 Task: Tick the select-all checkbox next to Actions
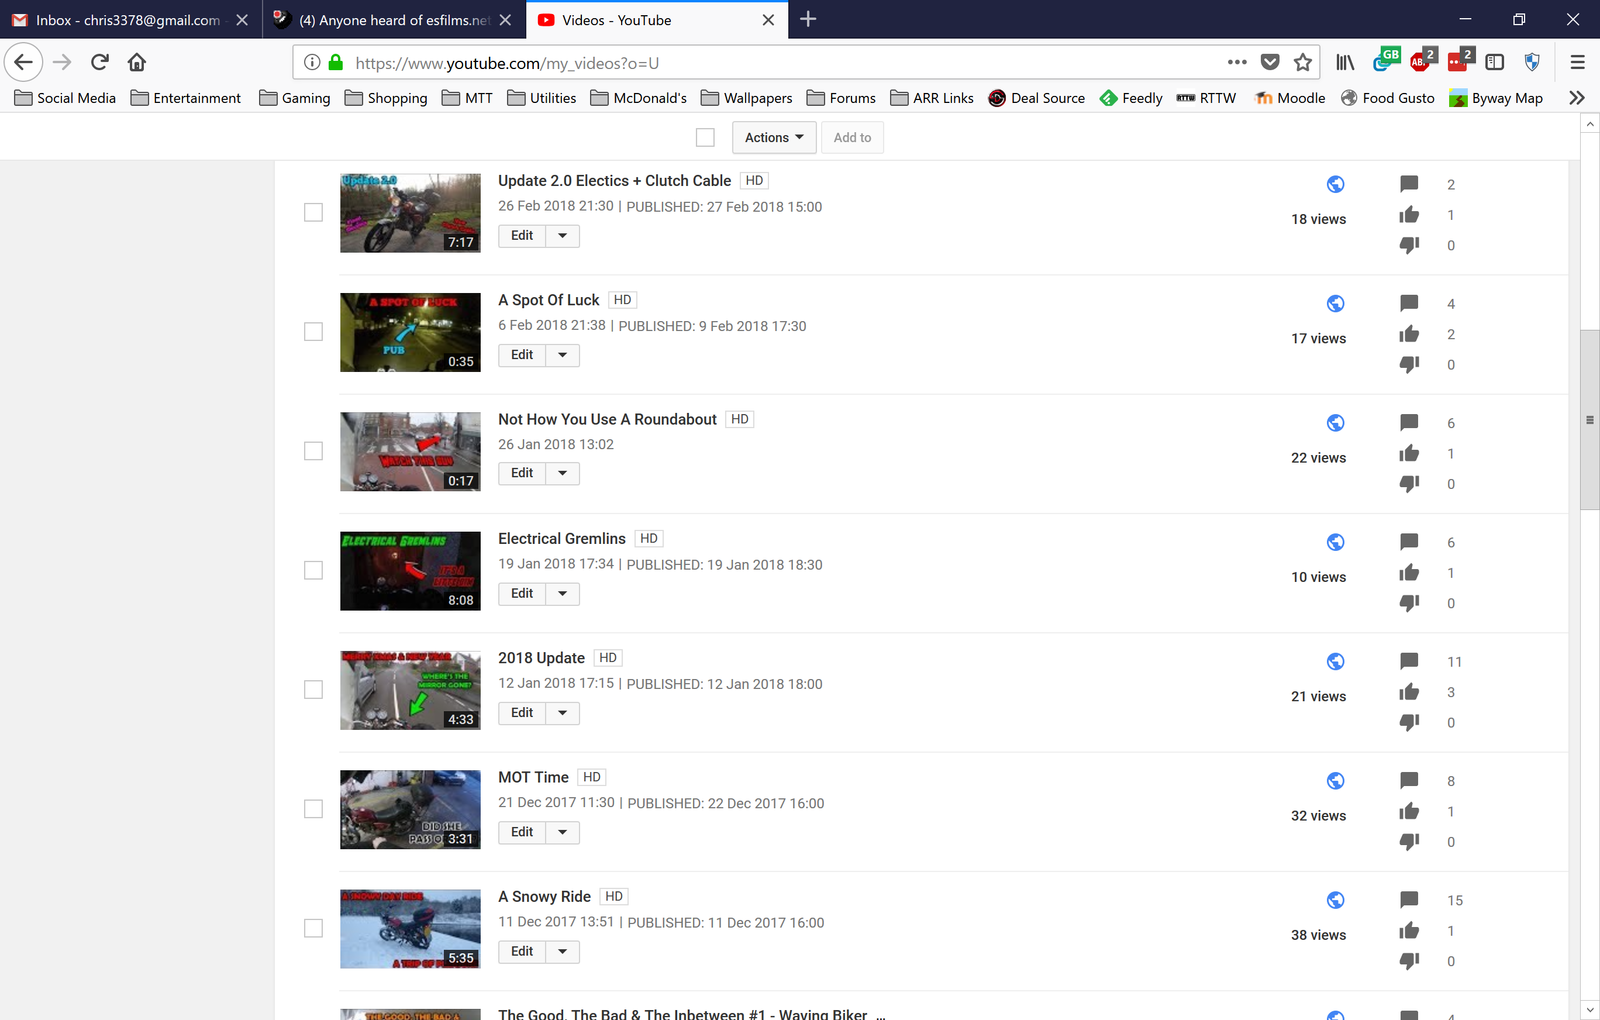tap(705, 137)
